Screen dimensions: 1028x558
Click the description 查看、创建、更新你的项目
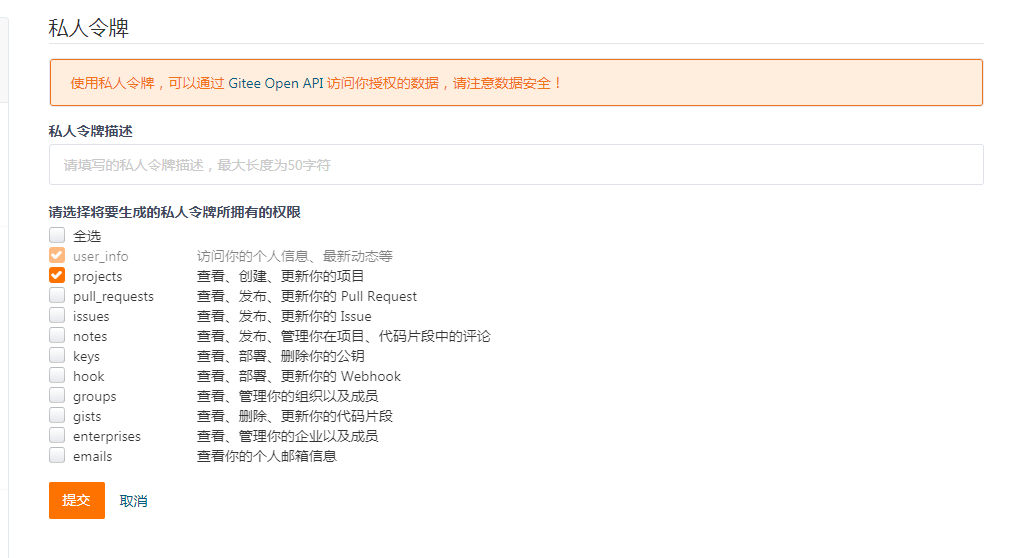pos(281,276)
